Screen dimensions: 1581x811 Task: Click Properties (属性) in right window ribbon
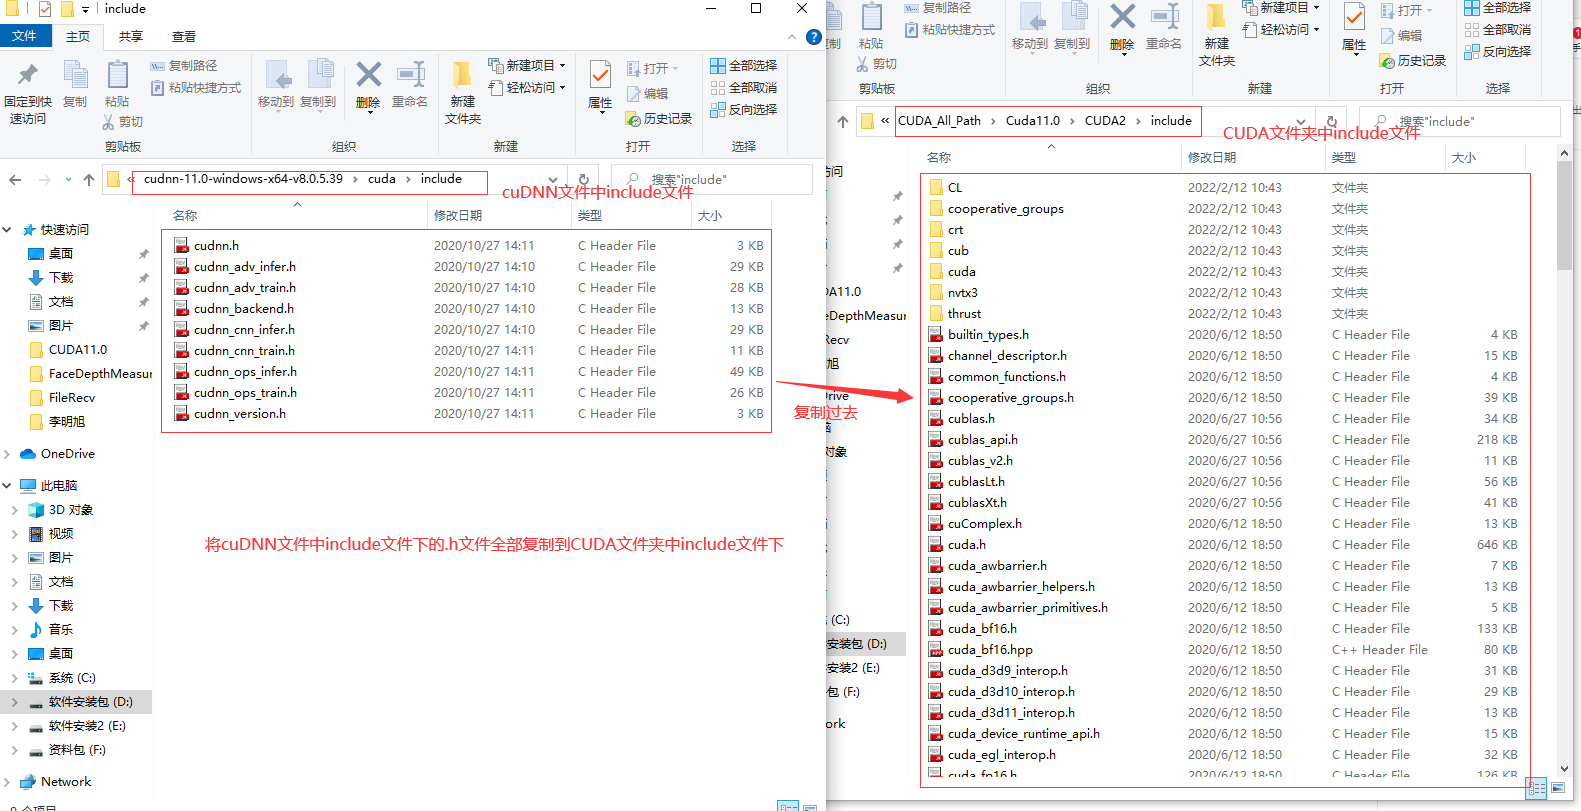[x=1354, y=27]
